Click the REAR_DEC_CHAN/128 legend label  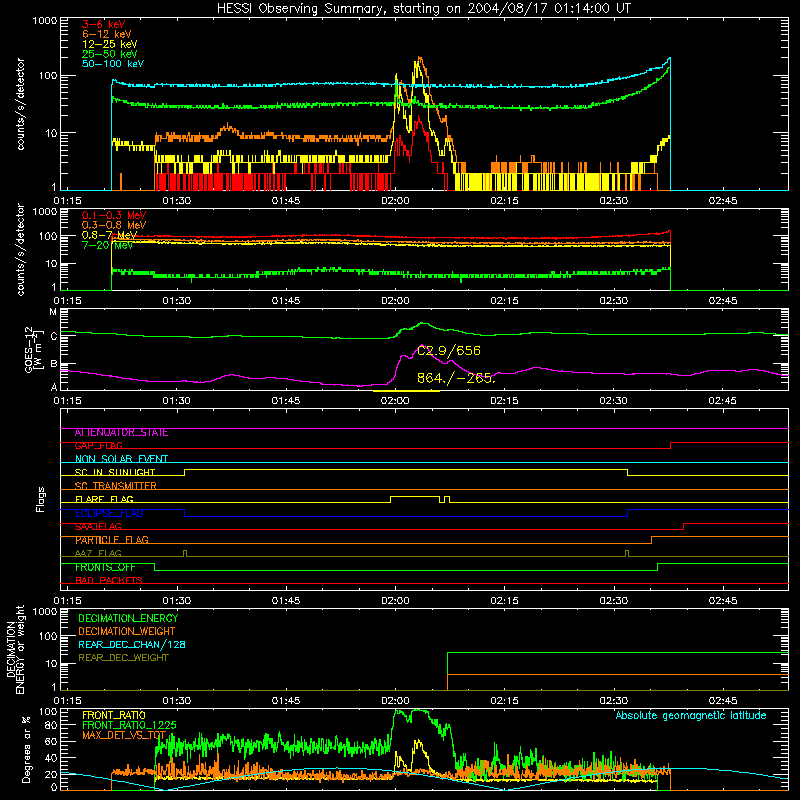(x=132, y=644)
